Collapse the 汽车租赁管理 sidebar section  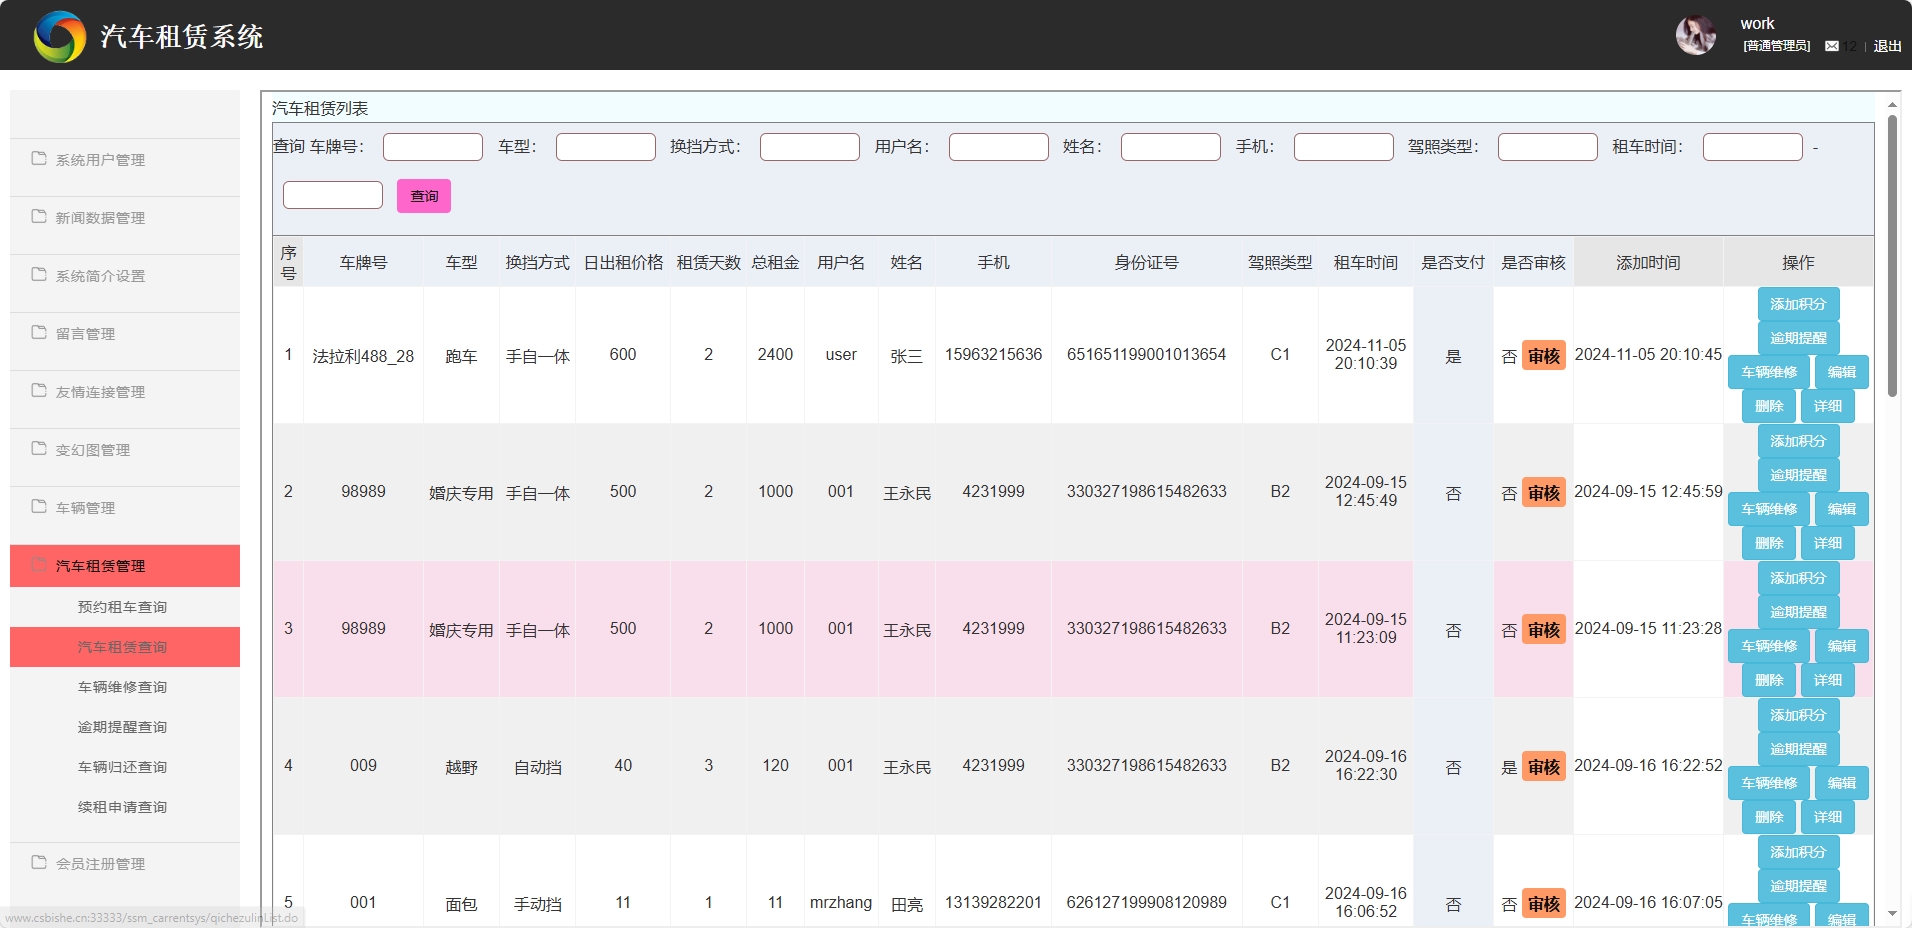tap(100, 566)
